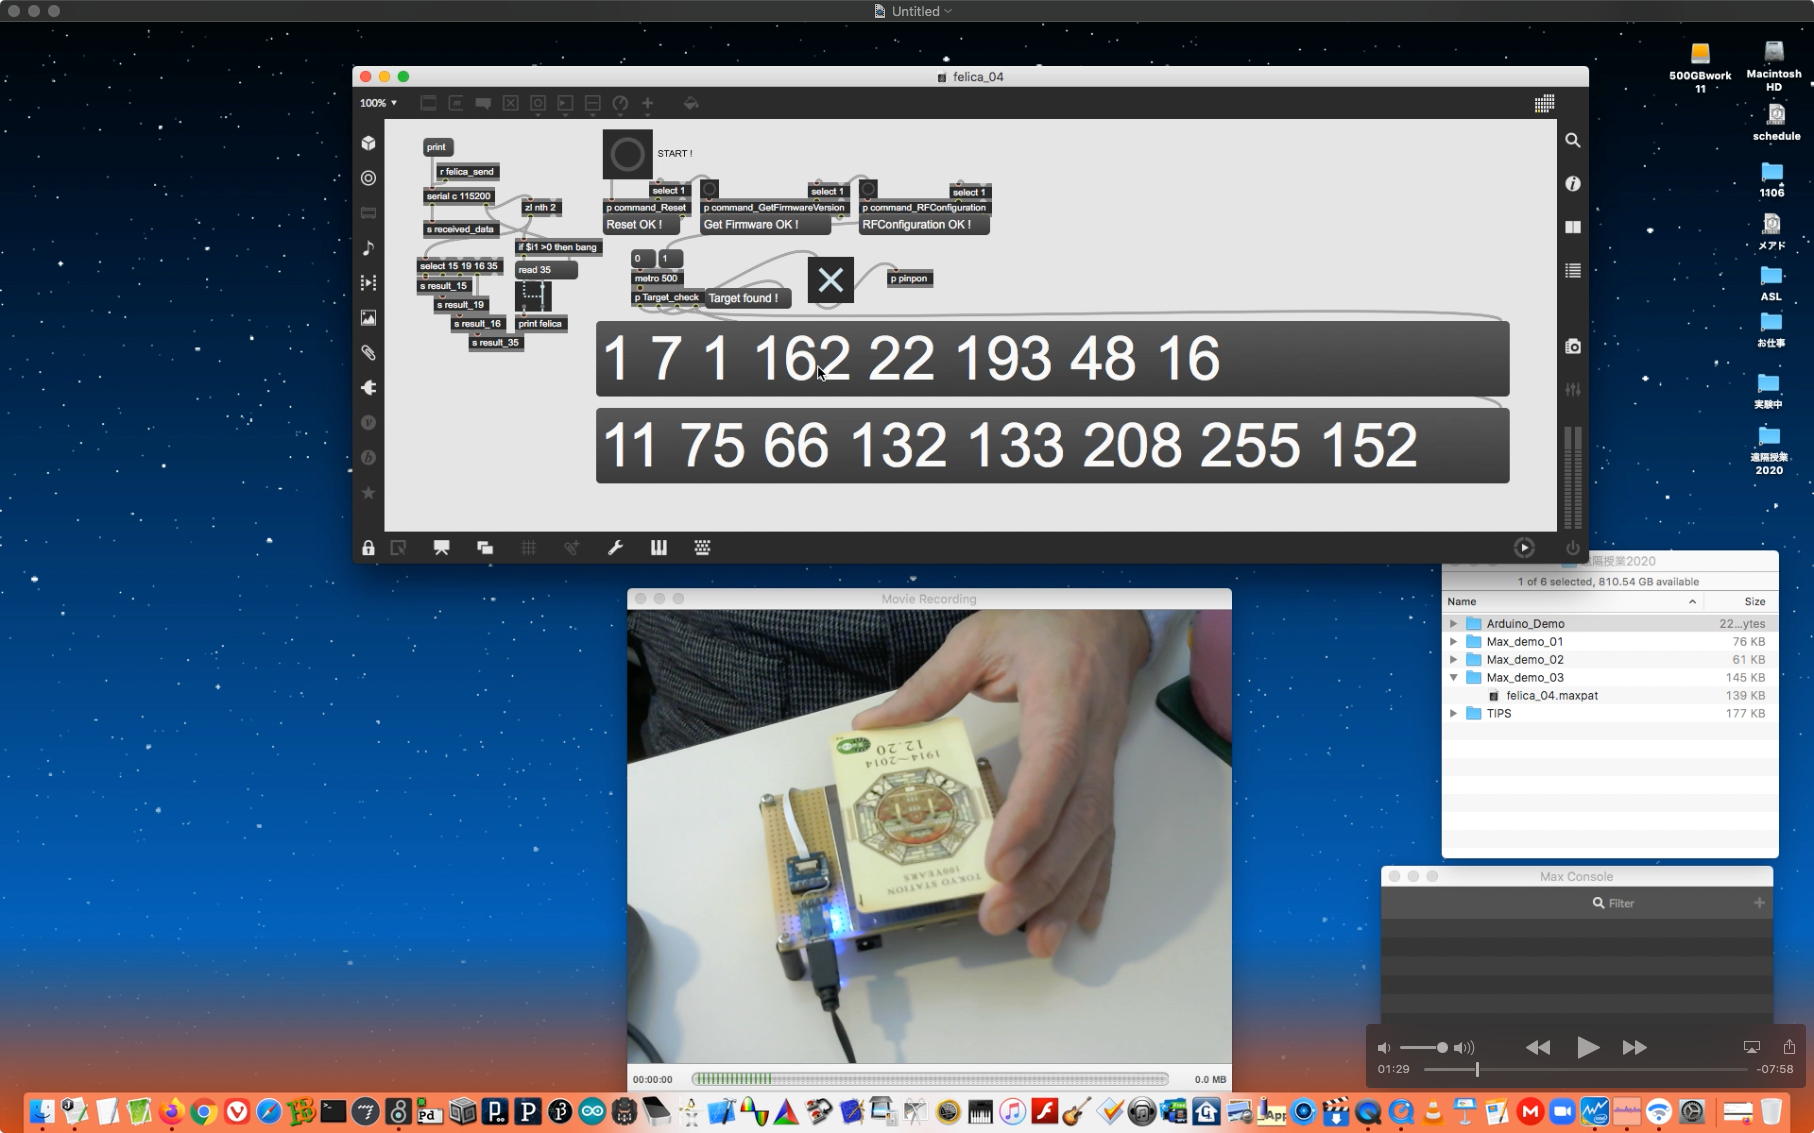
Task: Open the AirPlay icon in player overlay
Action: (1752, 1047)
